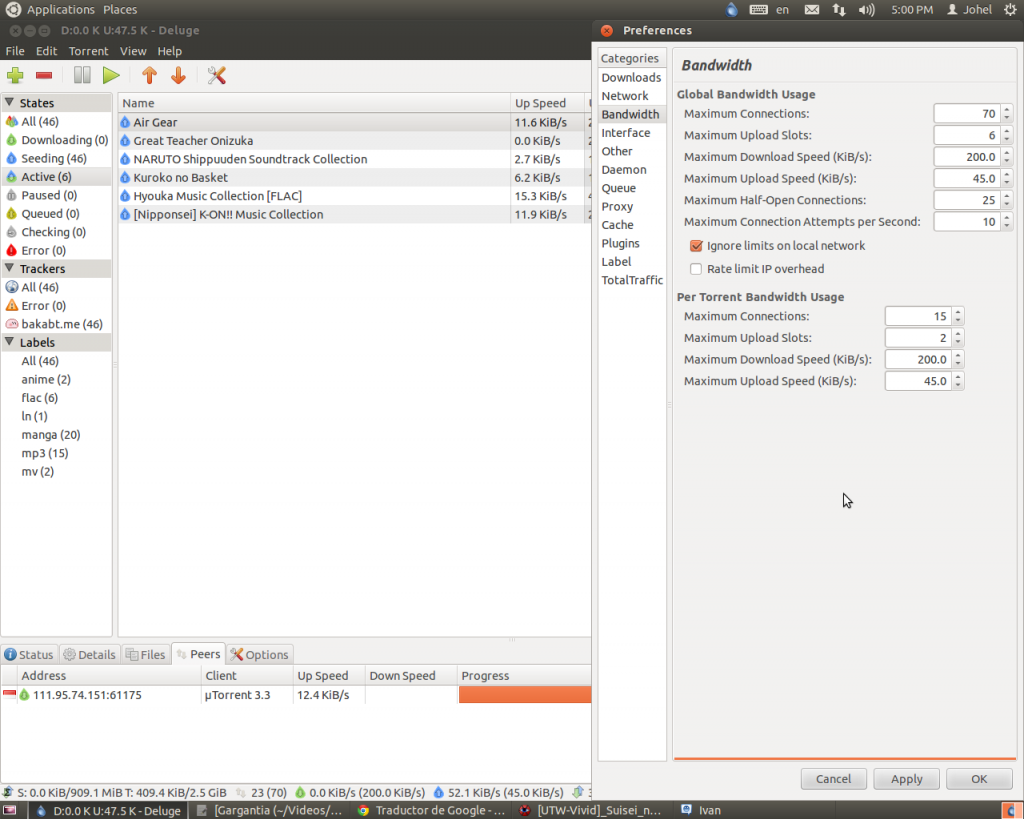Move torrent down in queue arrow icon
The image size is (1024, 819).
click(x=178, y=75)
